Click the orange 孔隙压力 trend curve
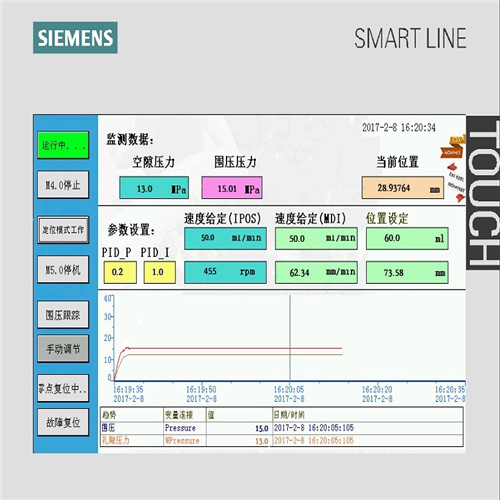The image size is (500, 500). pyautogui.click(x=233, y=354)
